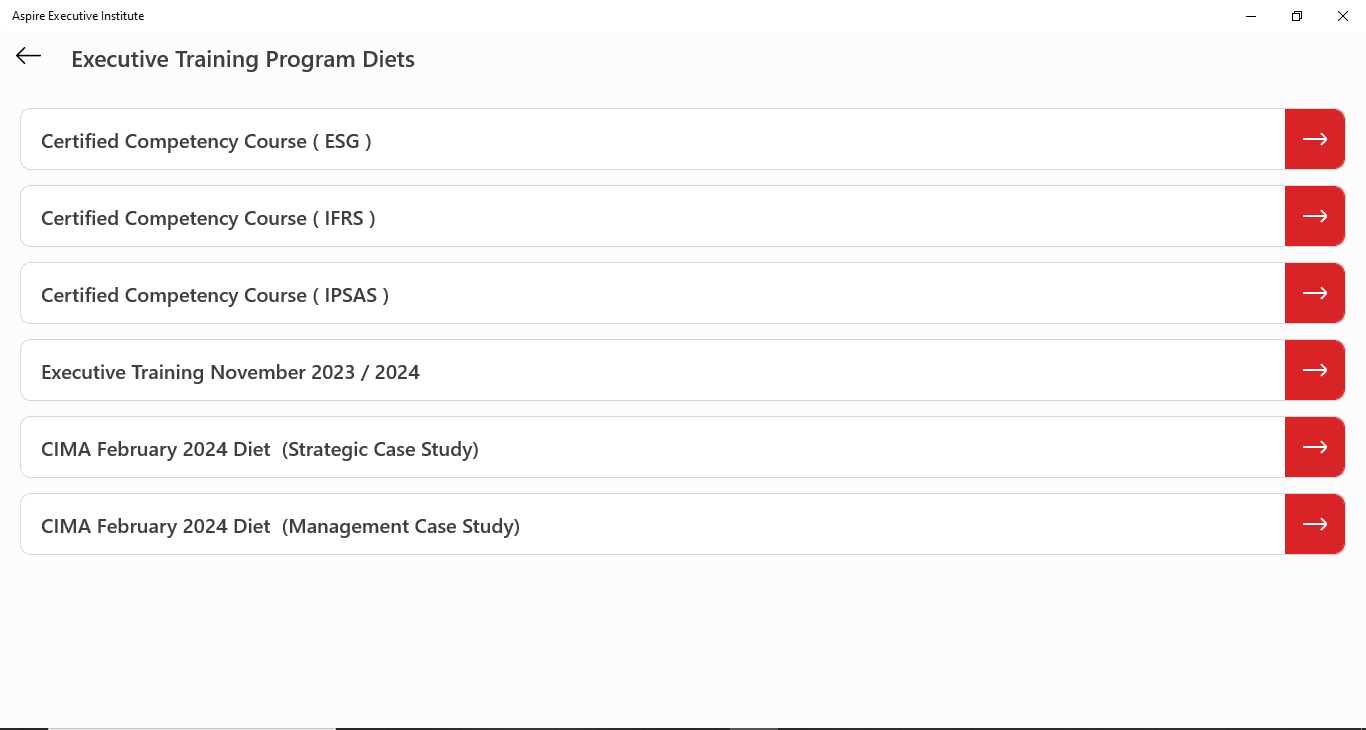Restore down the application window

pos(1297,16)
